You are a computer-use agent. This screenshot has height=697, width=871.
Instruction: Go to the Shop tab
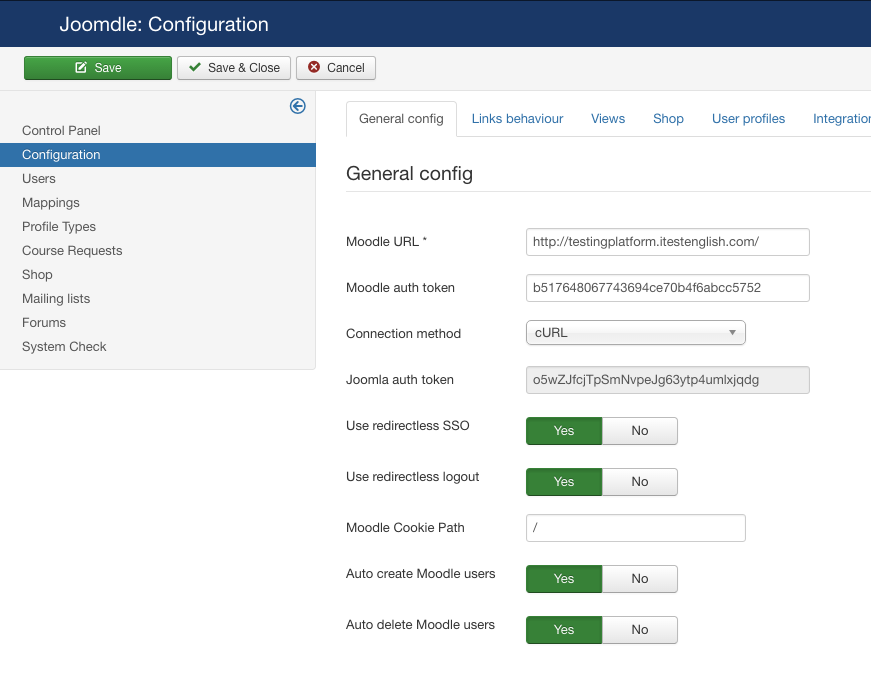click(x=668, y=119)
